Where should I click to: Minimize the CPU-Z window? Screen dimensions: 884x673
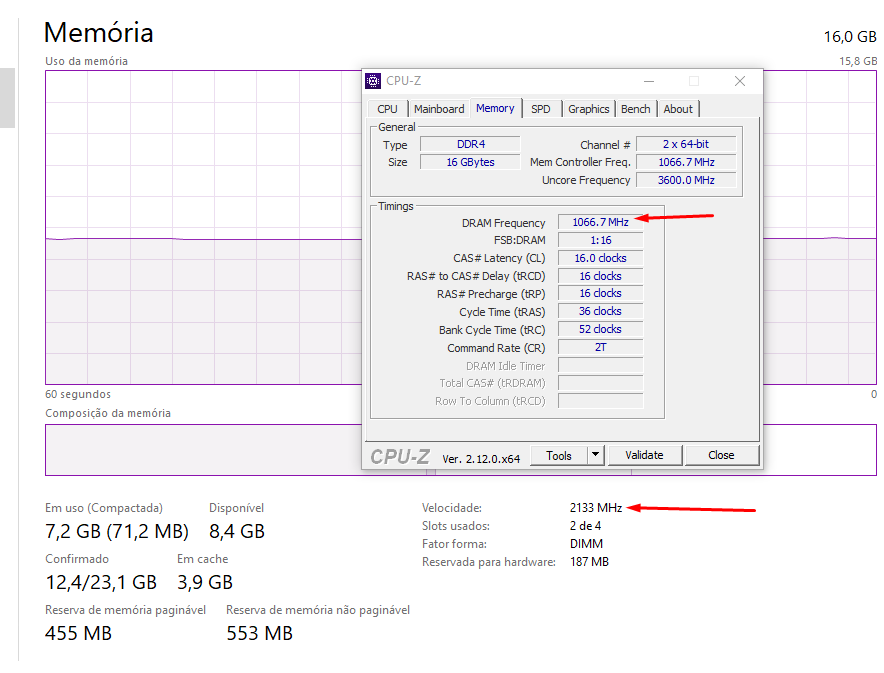pos(649,81)
